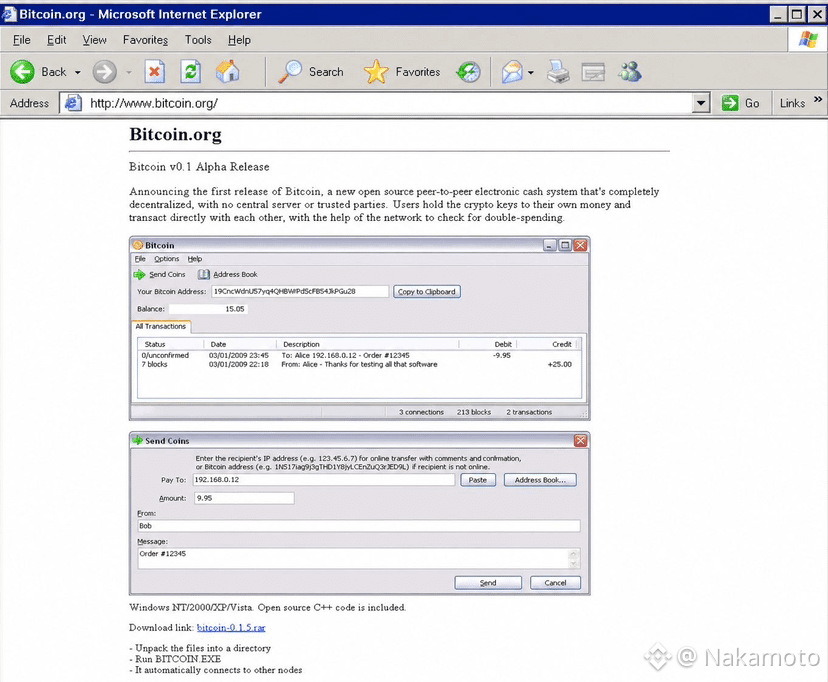Sort by the Status column header

[170, 344]
